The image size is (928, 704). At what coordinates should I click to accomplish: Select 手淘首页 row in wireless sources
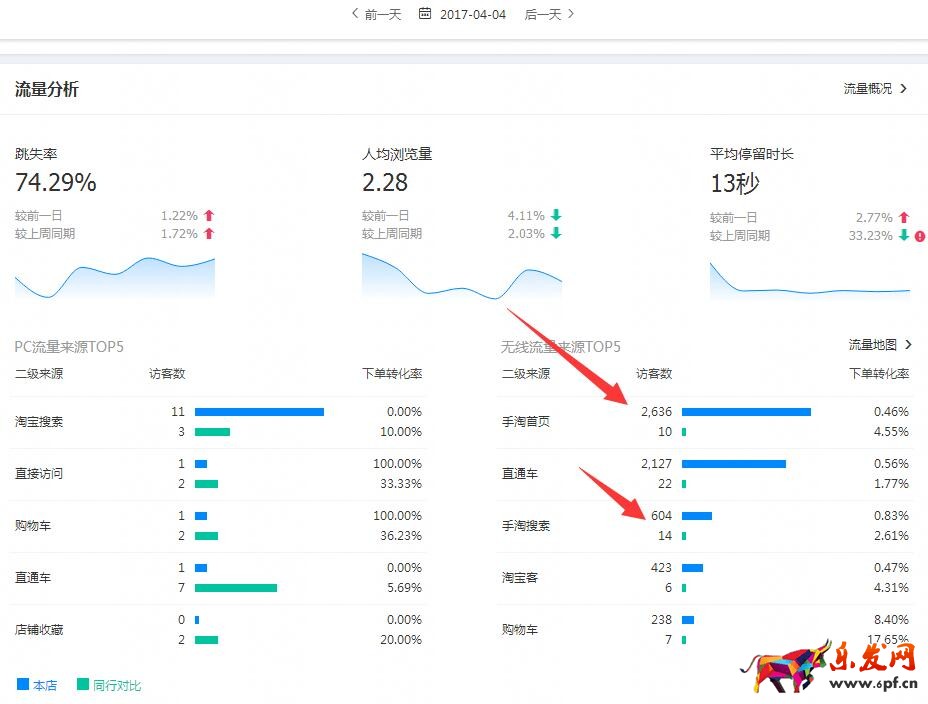click(x=526, y=422)
